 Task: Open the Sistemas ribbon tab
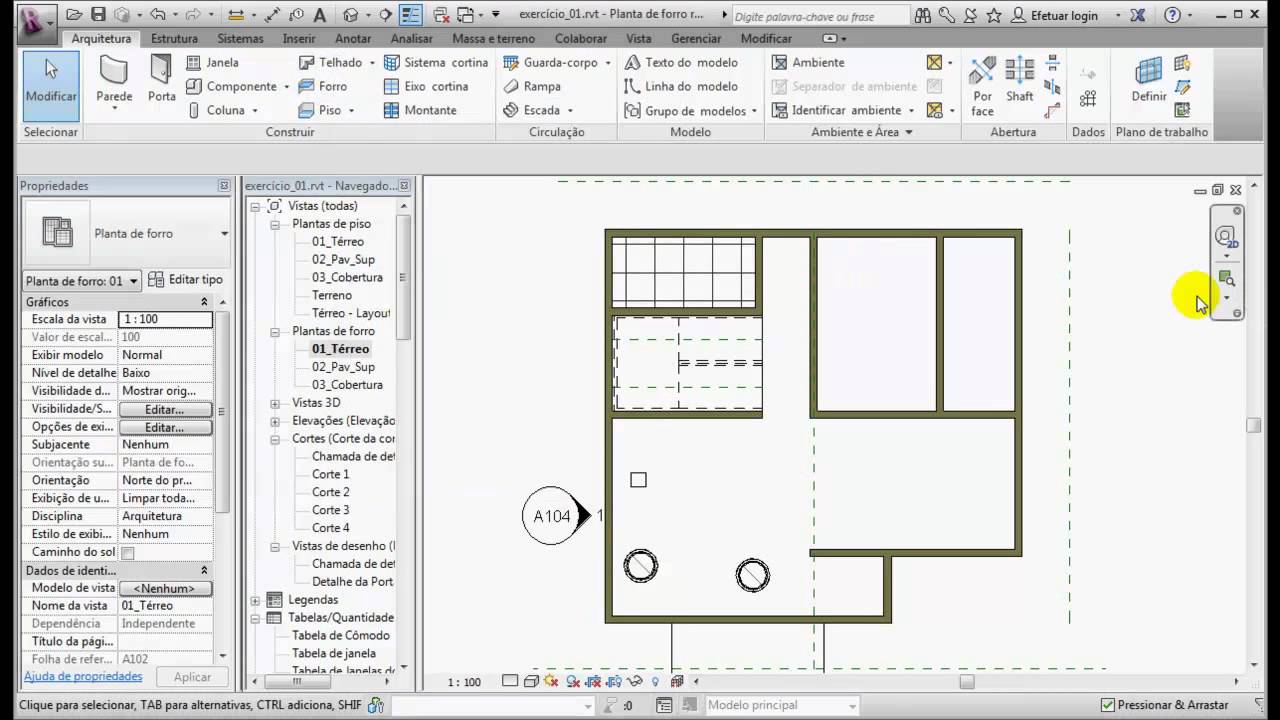(241, 38)
